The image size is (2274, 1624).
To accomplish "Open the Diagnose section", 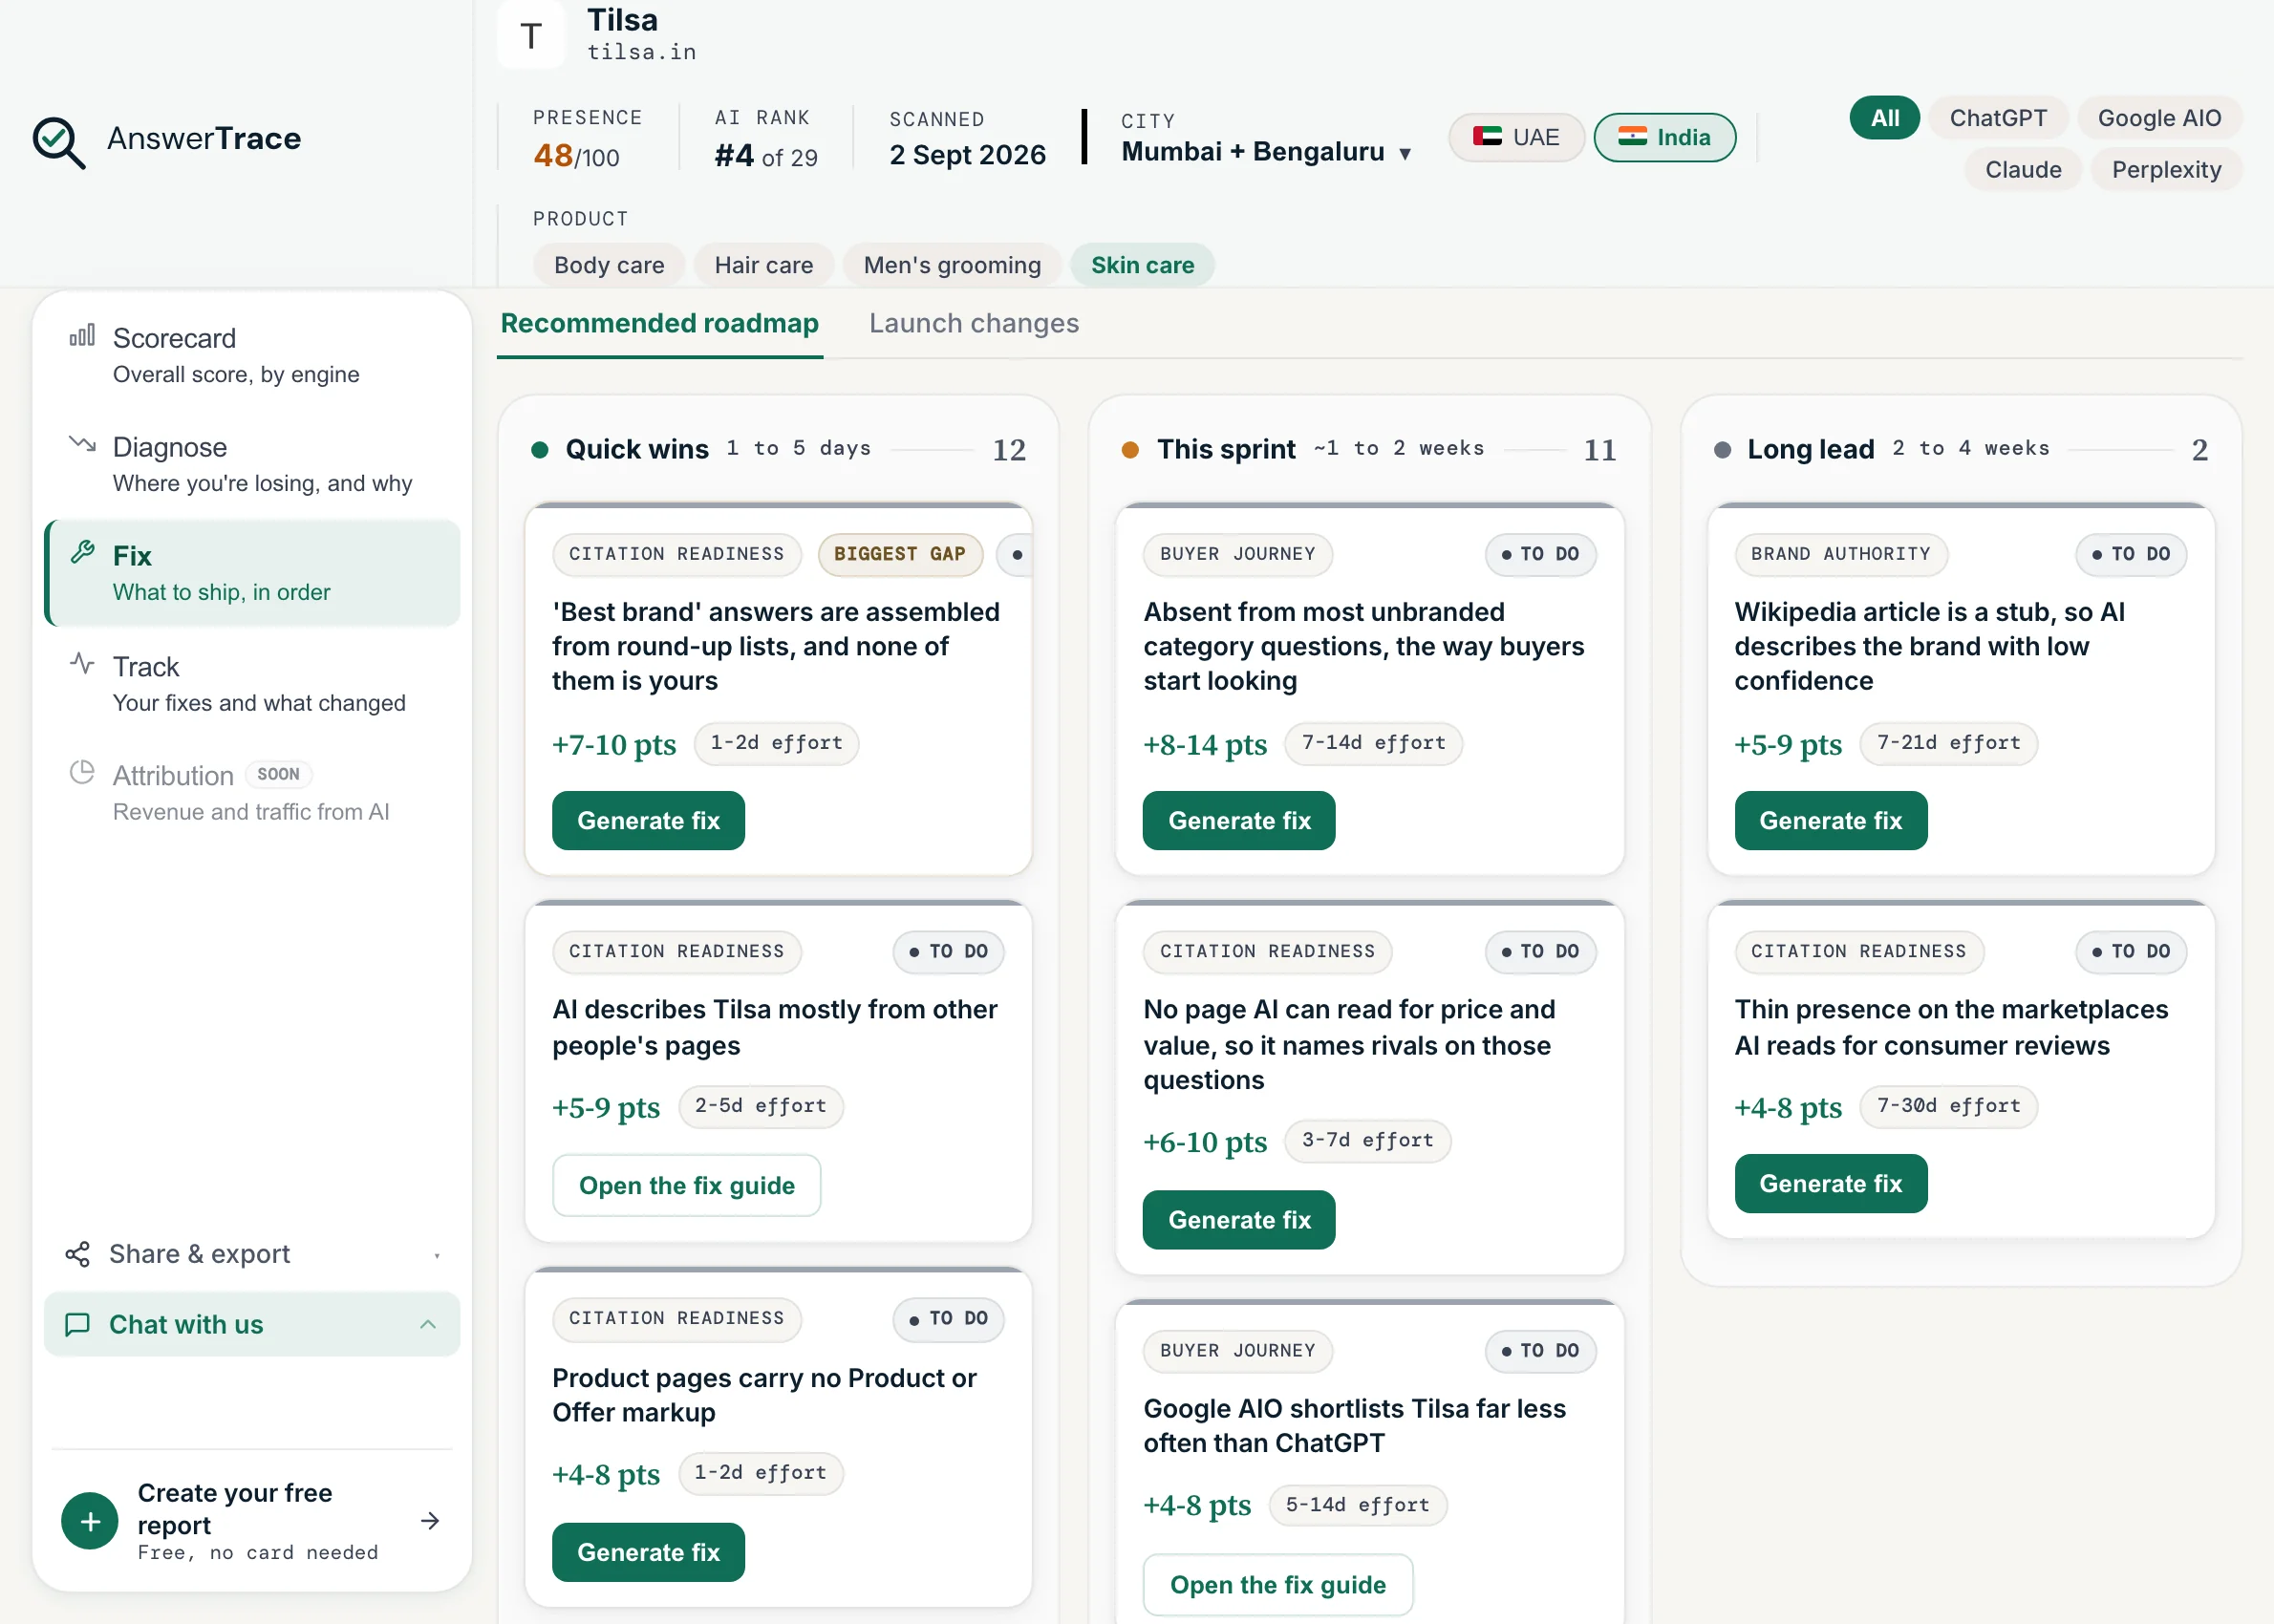I will [x=252, y=465].
